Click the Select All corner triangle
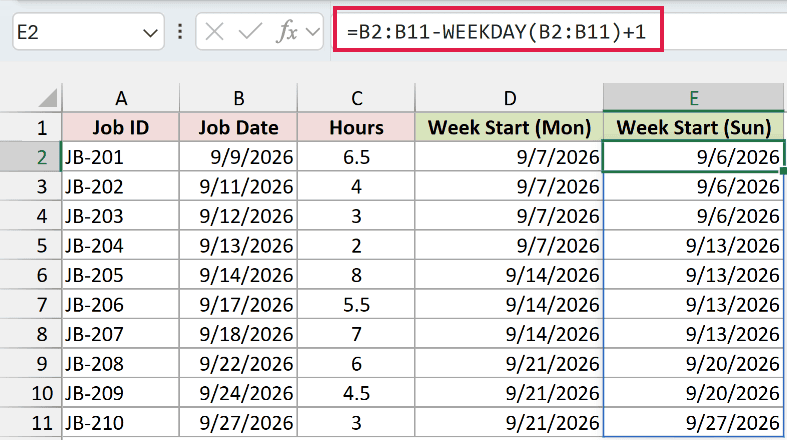 pos(48,97)
